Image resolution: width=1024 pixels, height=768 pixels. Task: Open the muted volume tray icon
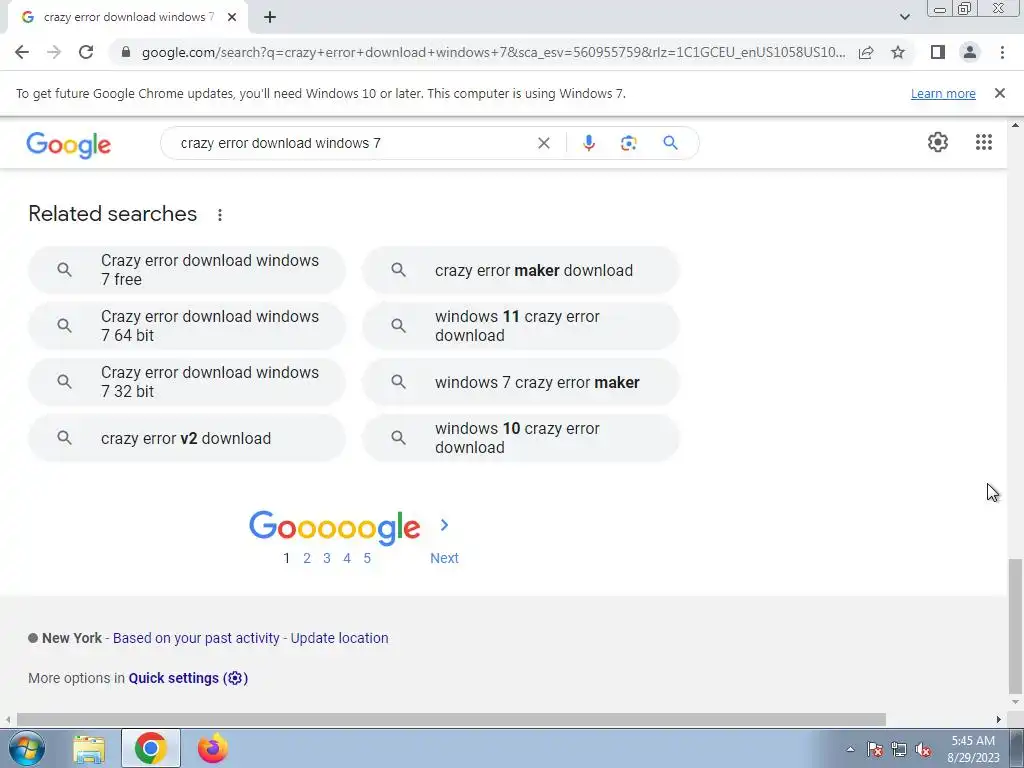(923, 749)
